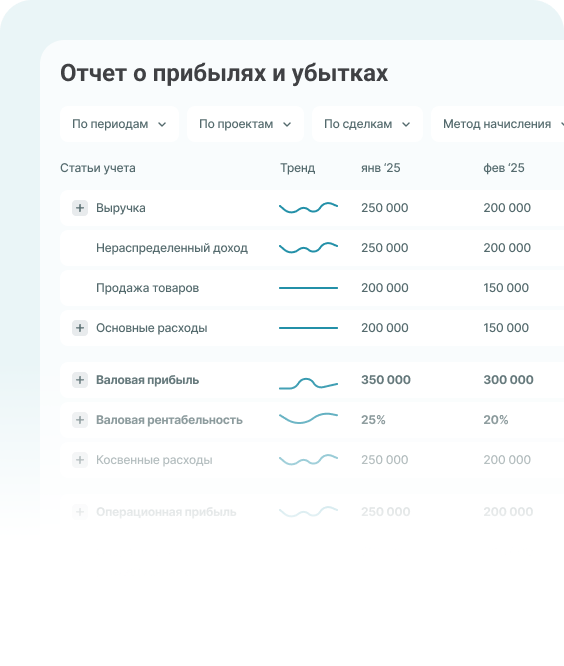Image resolution: width=564 pixels, height=666 pixels.
Task: Open the «По периодам» dropdown
Action: point(119,124)
